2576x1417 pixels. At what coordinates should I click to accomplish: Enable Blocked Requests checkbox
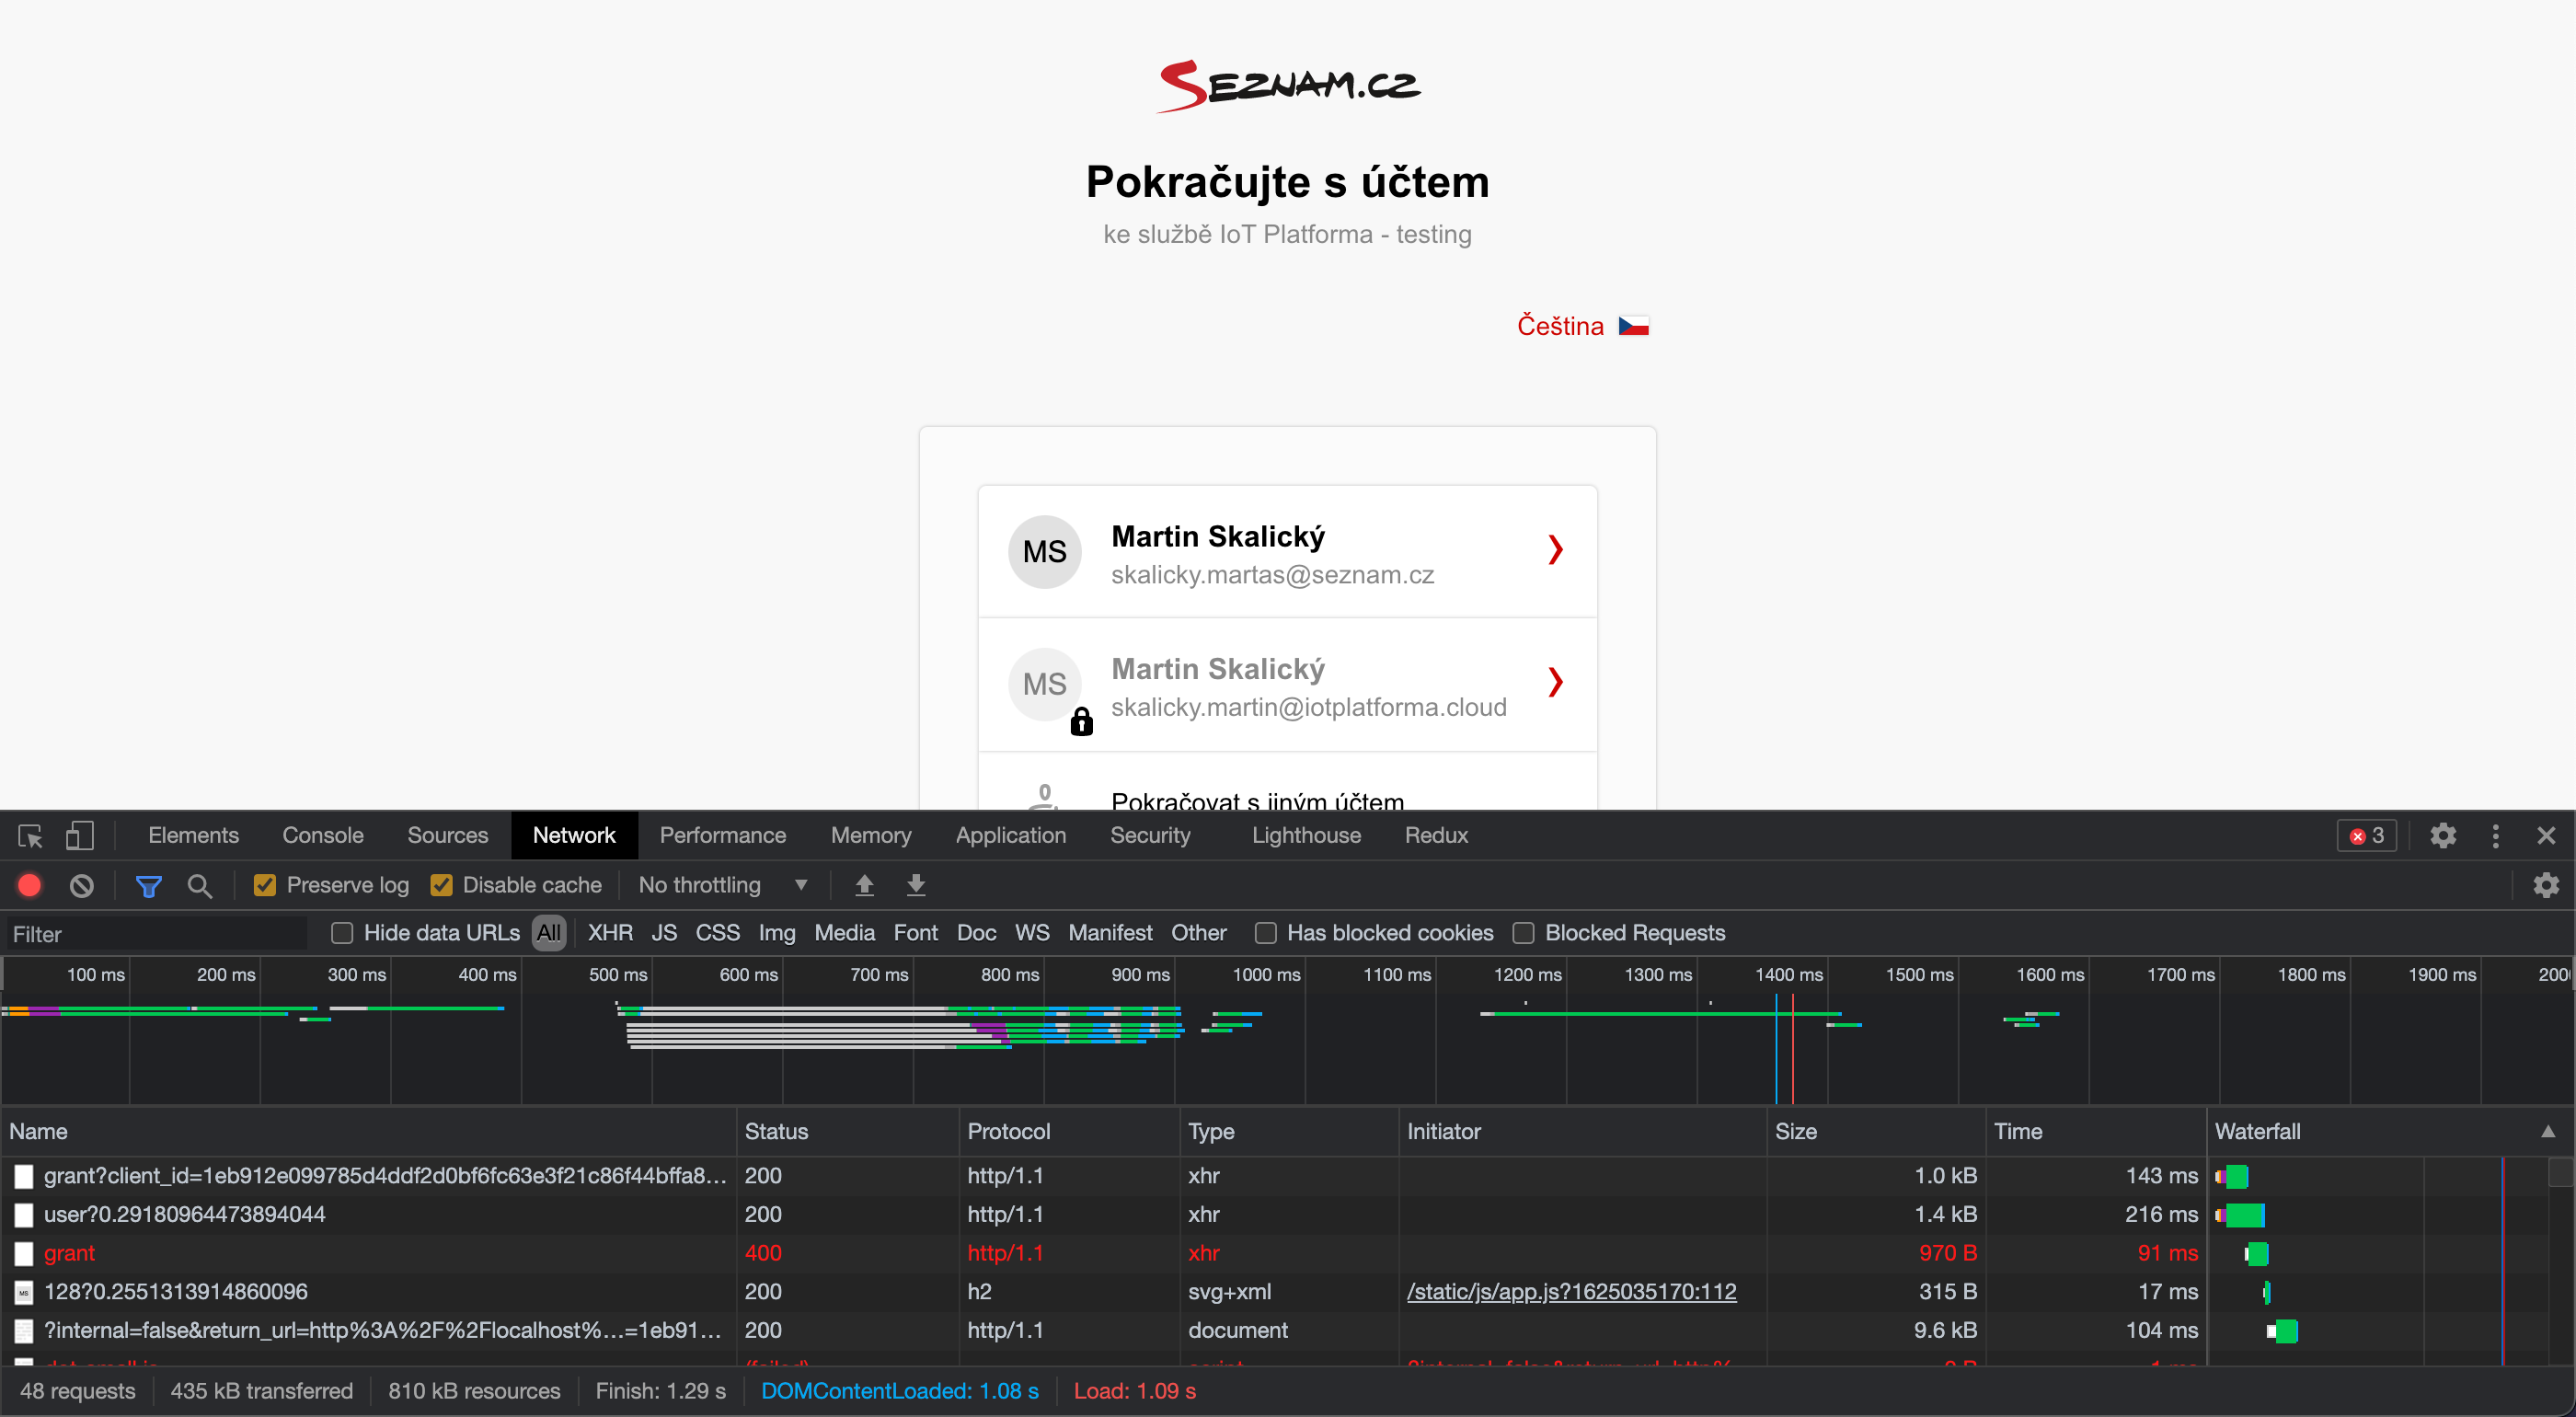(x=1523, y=934)
